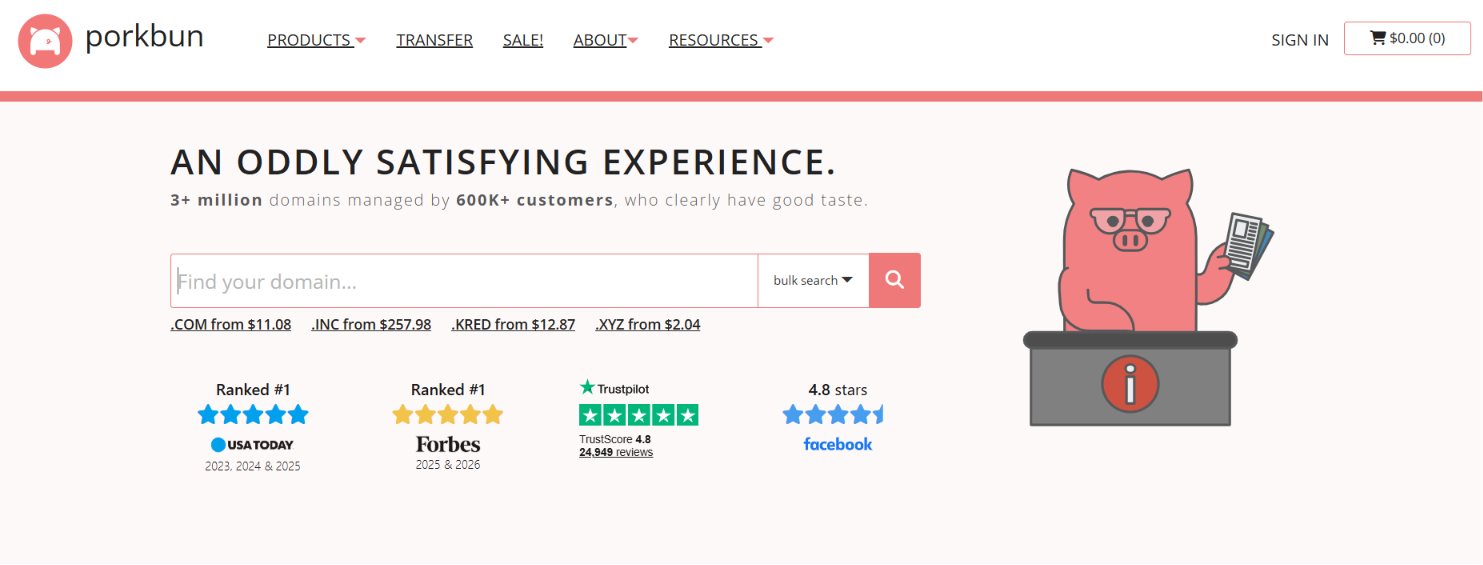Click the '4.8 stars' text

point(838,389)
